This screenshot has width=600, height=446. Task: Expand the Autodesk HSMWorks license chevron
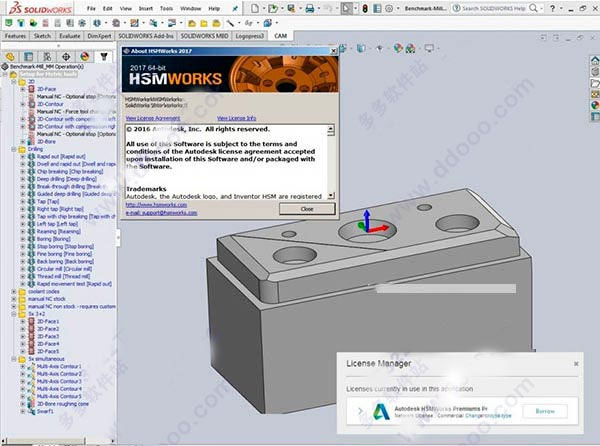click(x=360, y=411)
